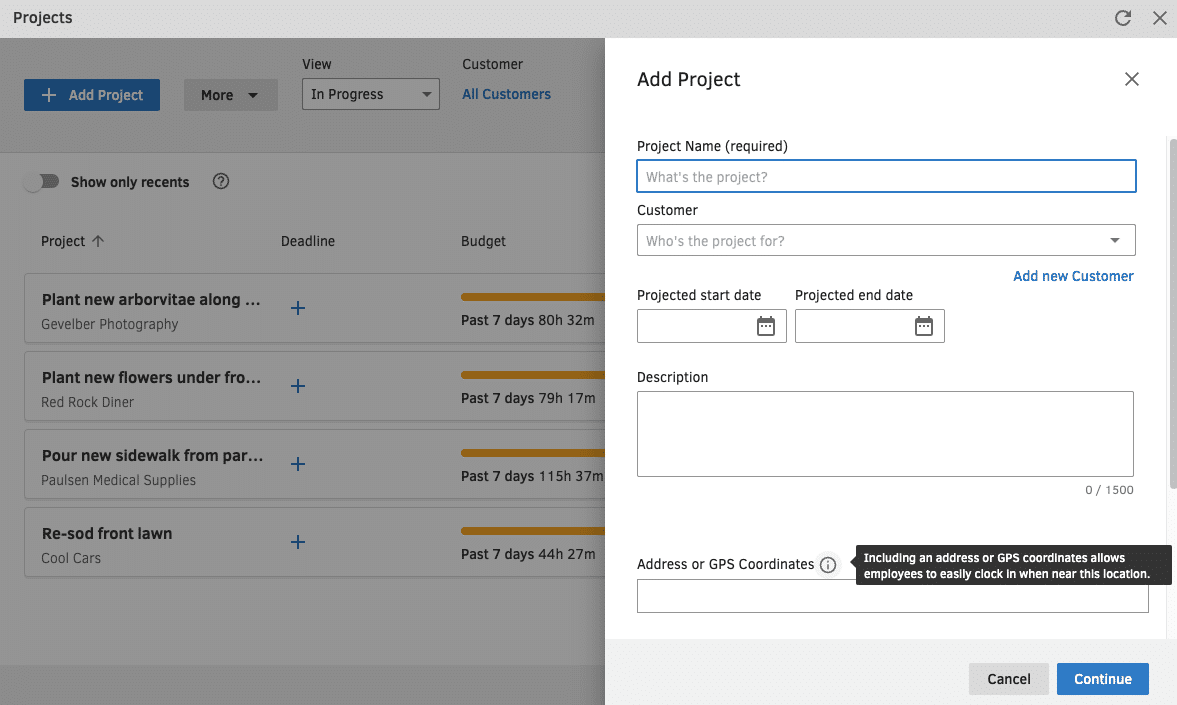1177x705 pixels.
Task: Click the Cancel button
Action: (1008, 679)
